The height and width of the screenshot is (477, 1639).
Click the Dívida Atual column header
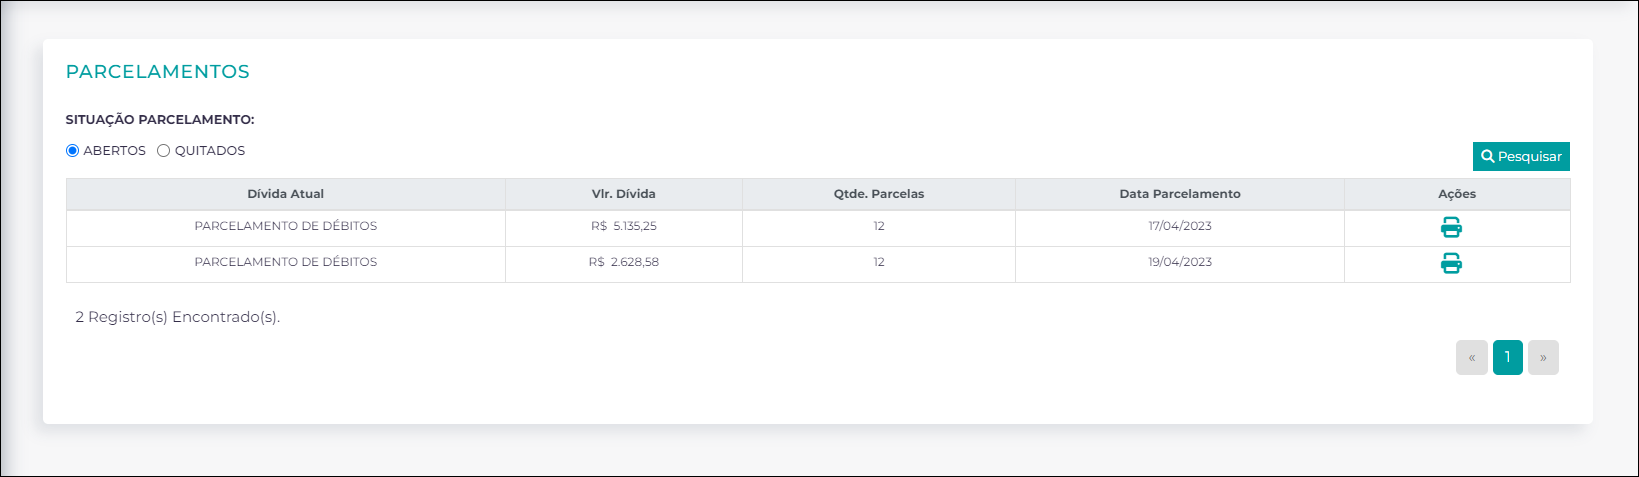click(286, 194)
